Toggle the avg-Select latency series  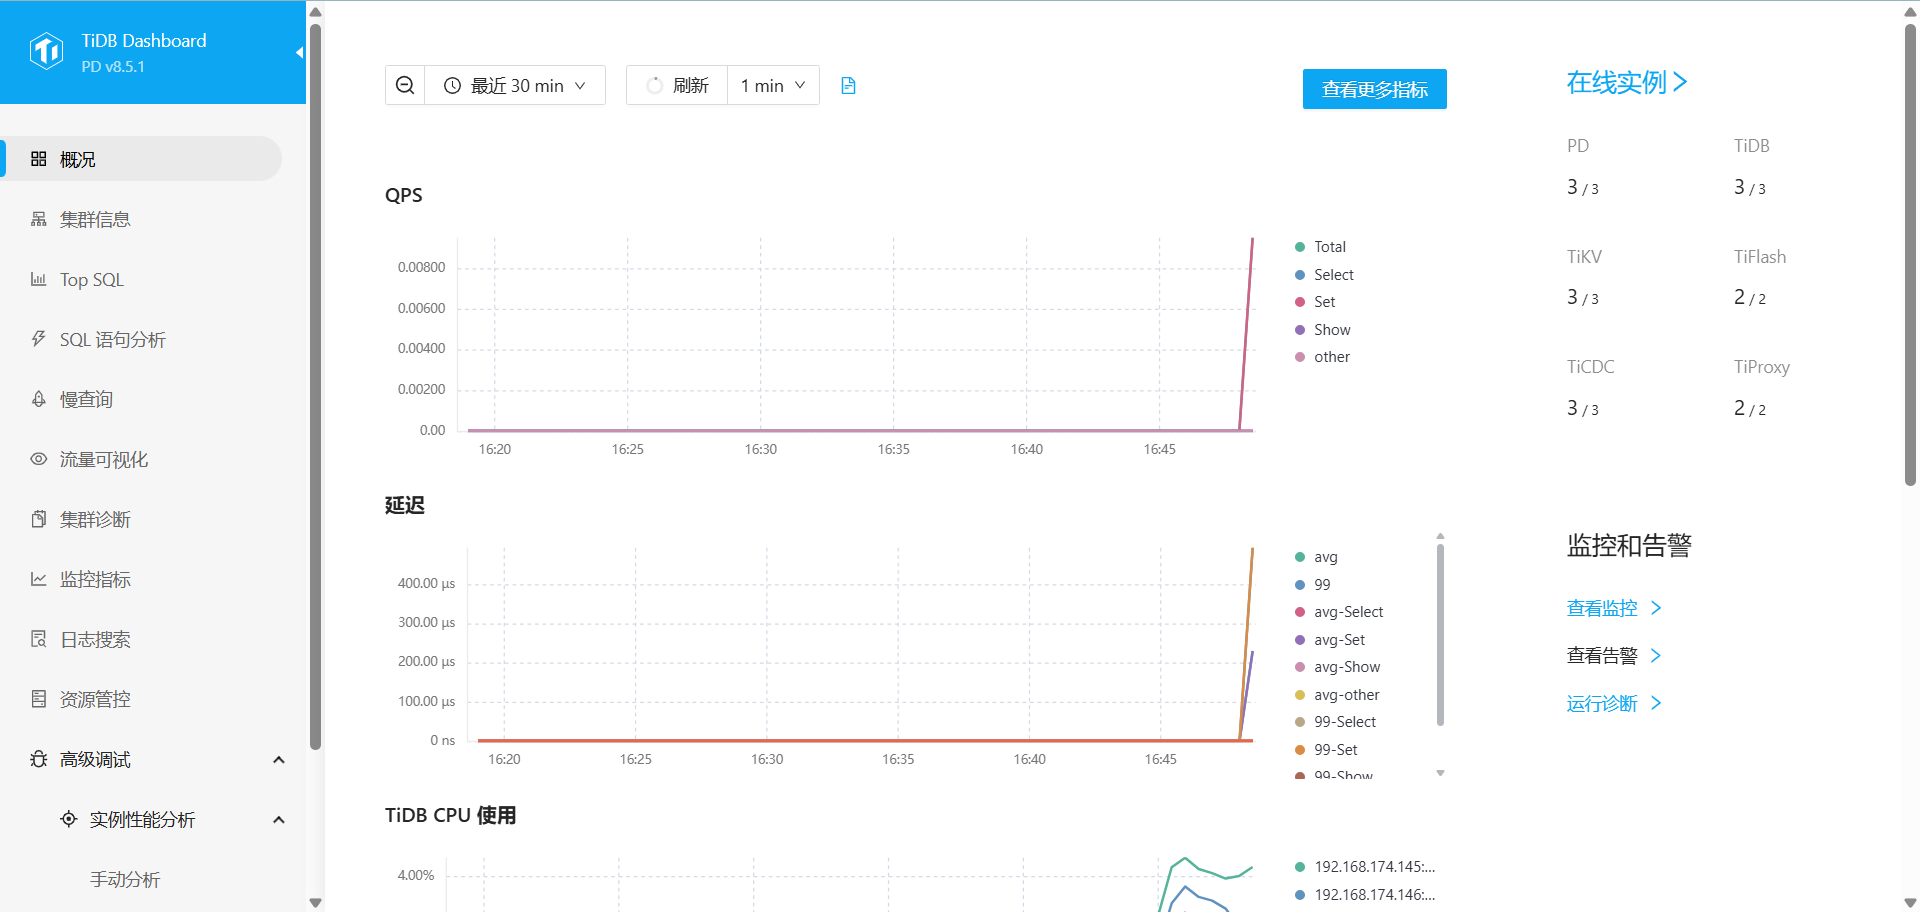1339,612
